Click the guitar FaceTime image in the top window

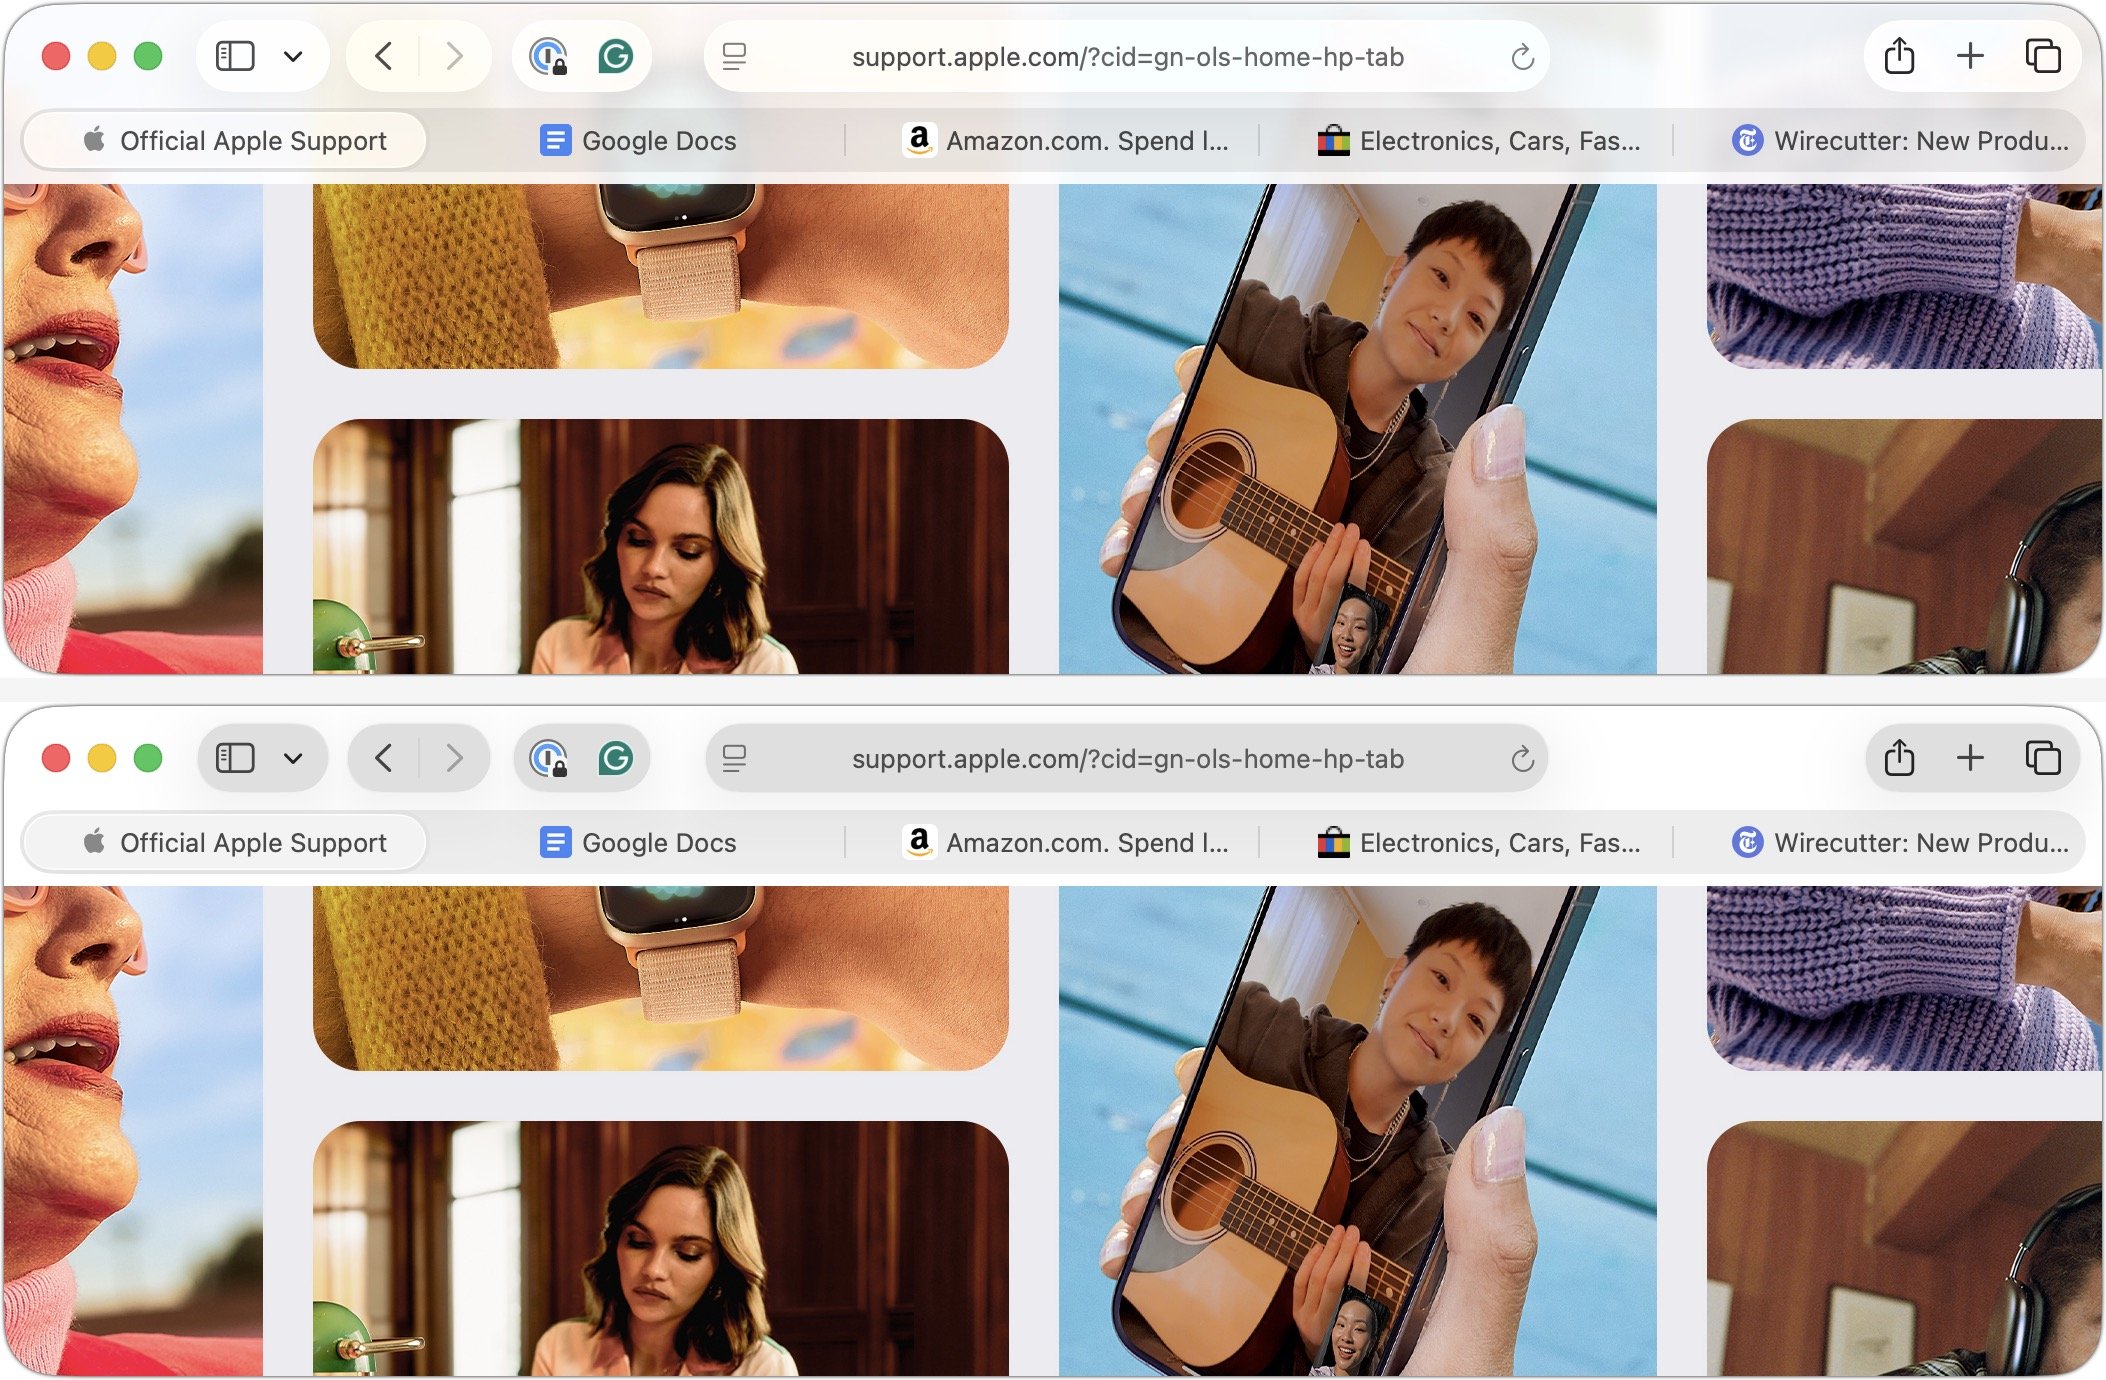1357,428
